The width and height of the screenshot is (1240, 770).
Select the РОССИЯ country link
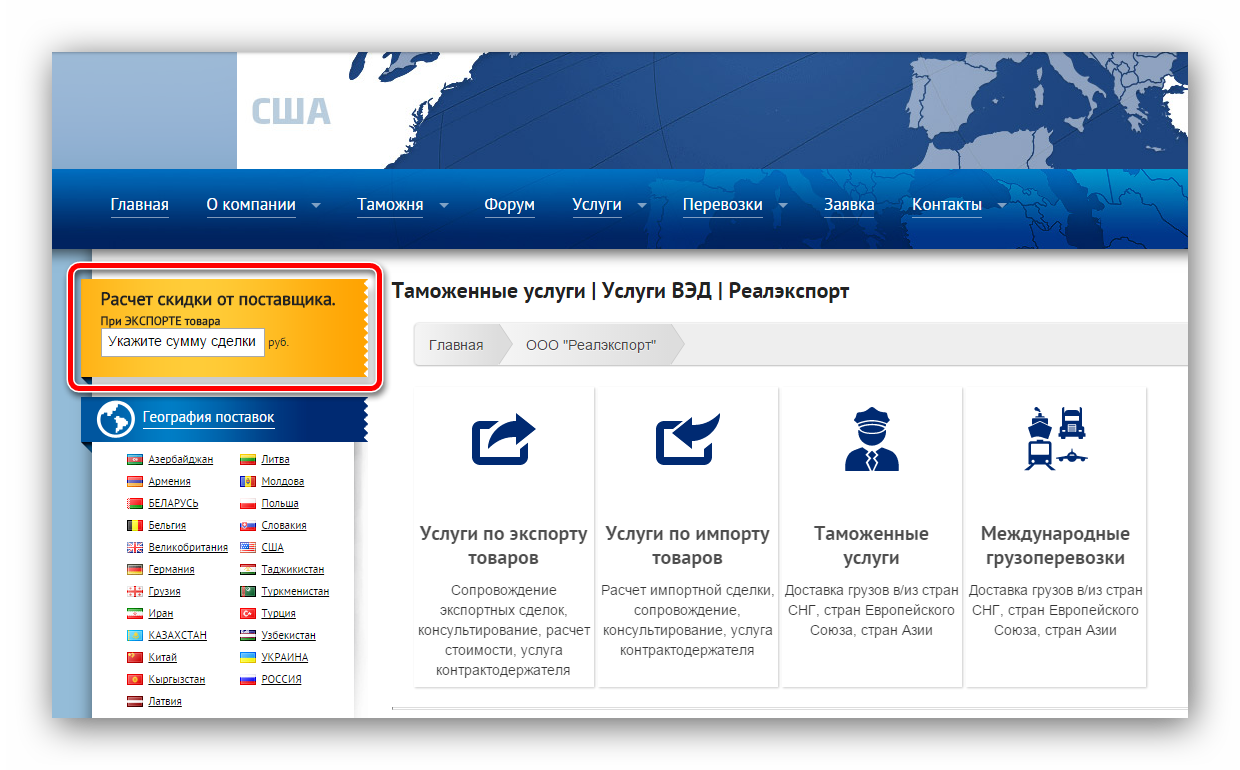(x=281, y=680)
